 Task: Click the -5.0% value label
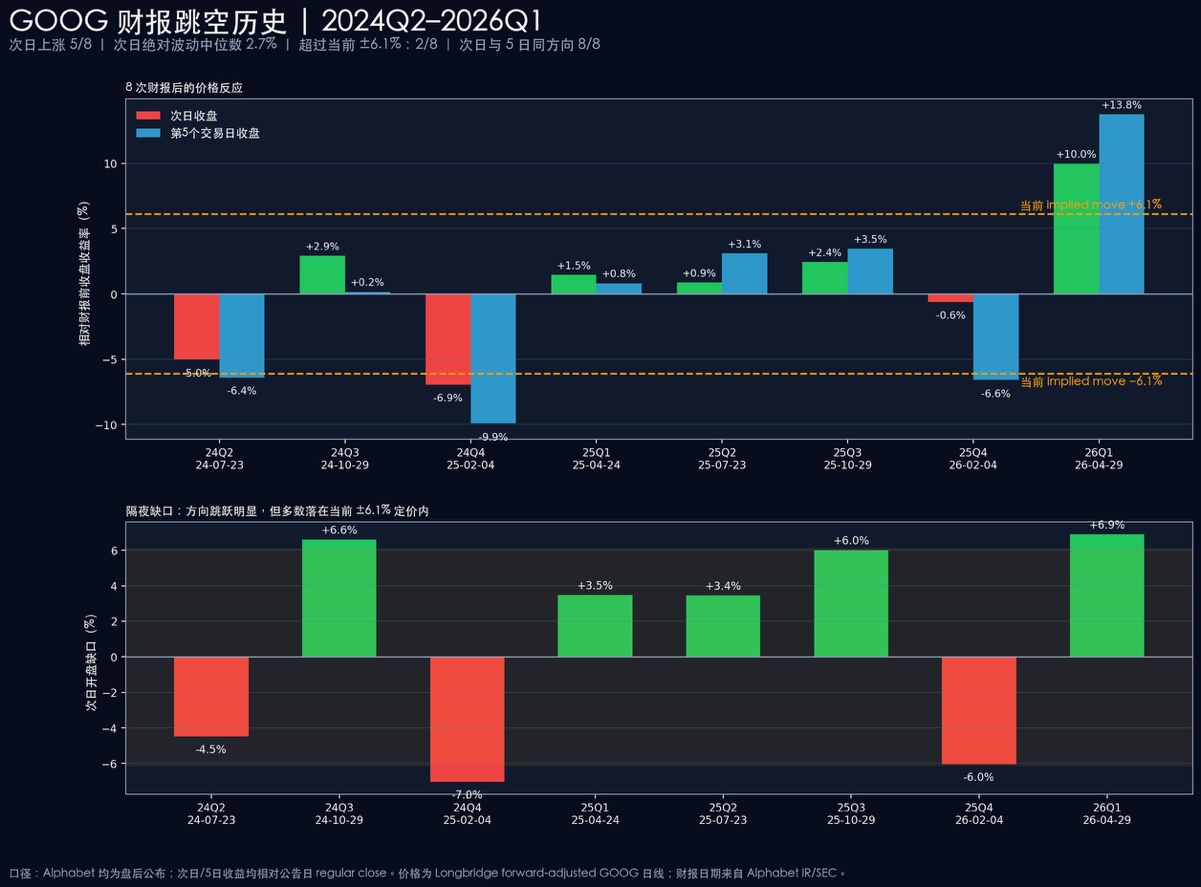(x=197, y=373)
